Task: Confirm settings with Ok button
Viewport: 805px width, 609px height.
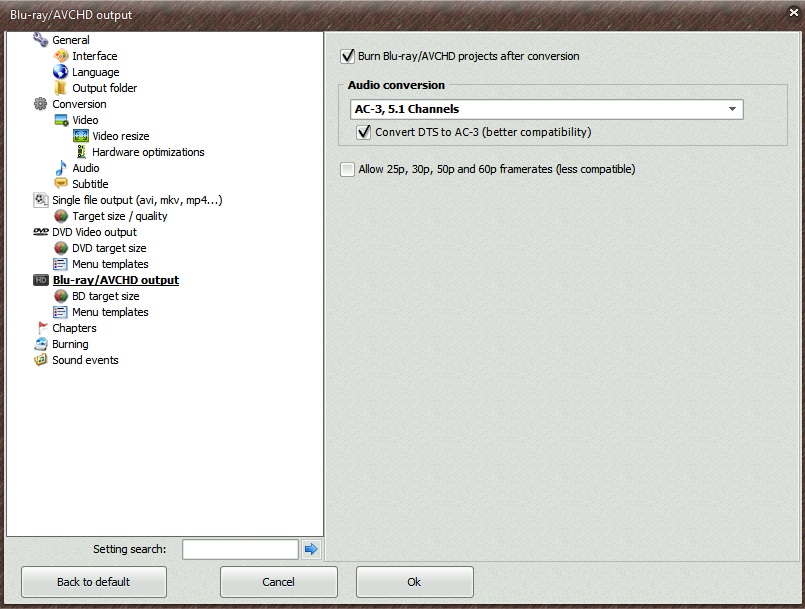Action: 415,582
